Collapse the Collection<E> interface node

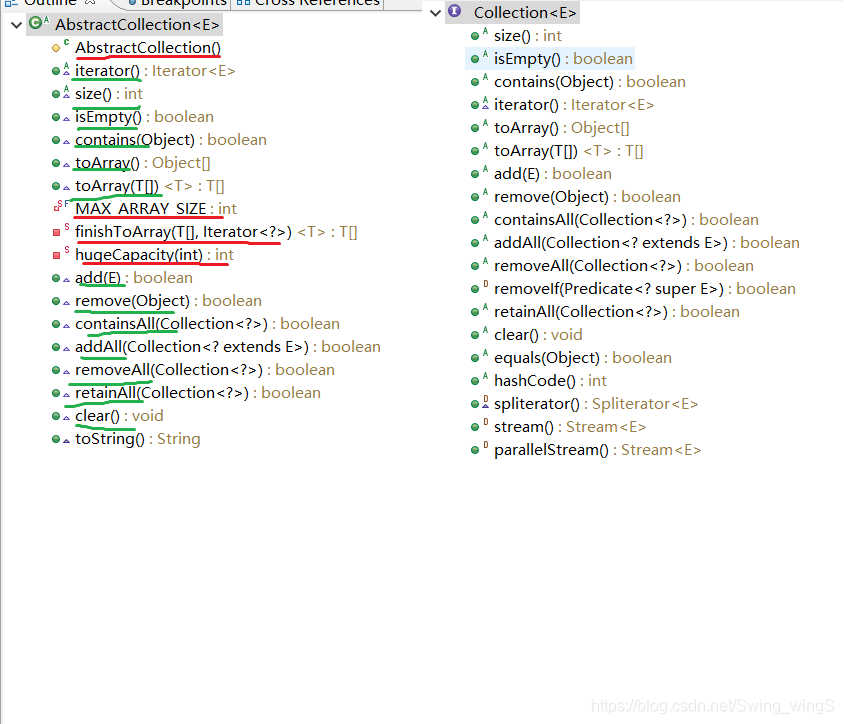tap(435, 13)
